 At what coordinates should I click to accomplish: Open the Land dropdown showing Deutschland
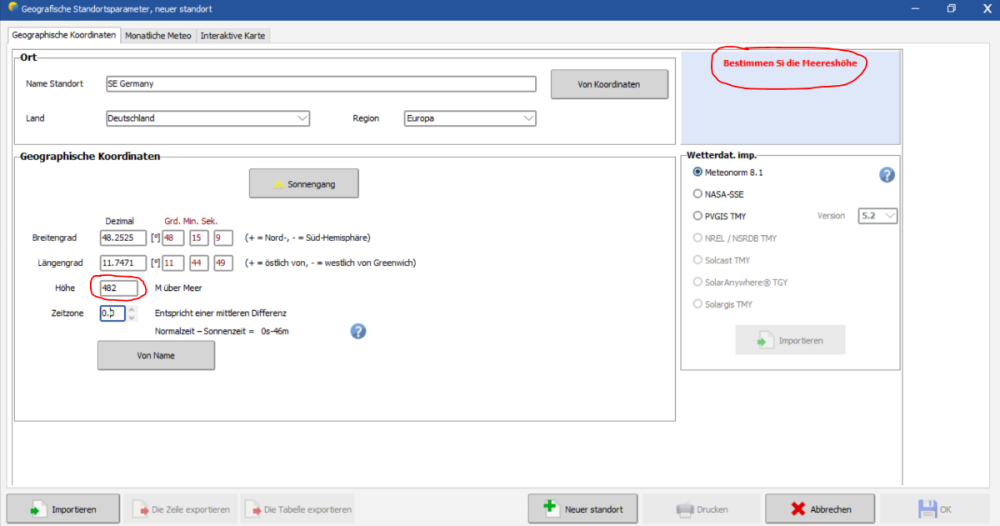pos(207,118)
